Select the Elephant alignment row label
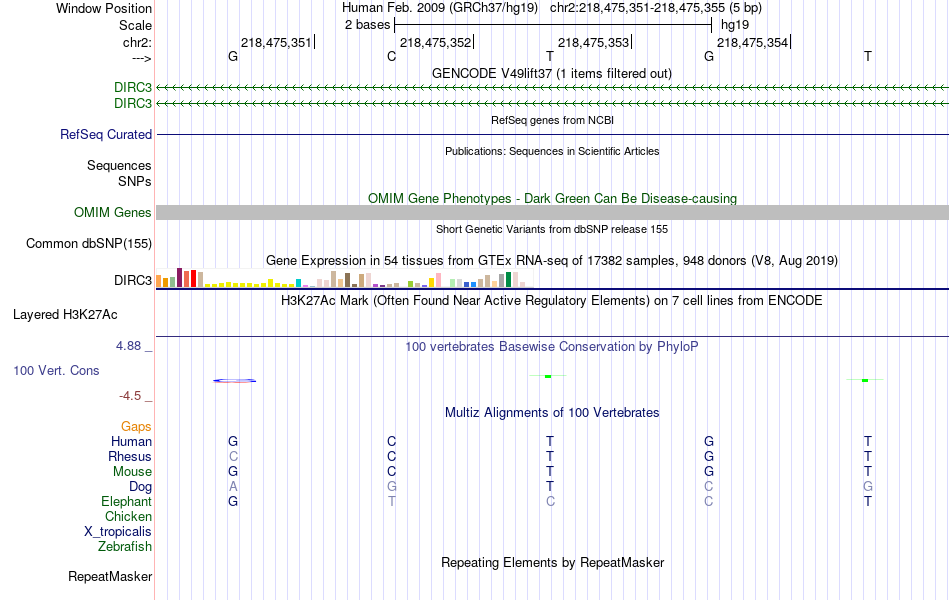 point(126,502)
